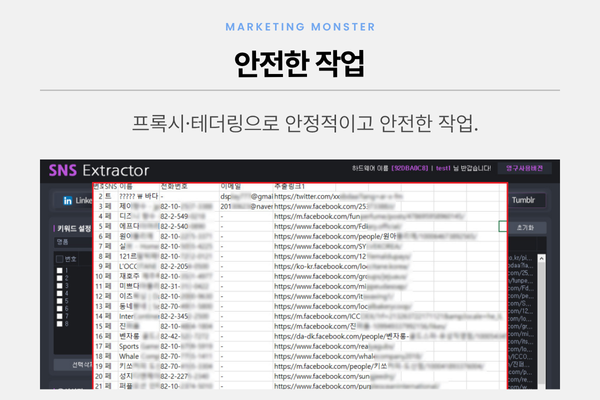Click the MARKETING MONSTER heading text
600x400 pixels.
tap(300, 27)
